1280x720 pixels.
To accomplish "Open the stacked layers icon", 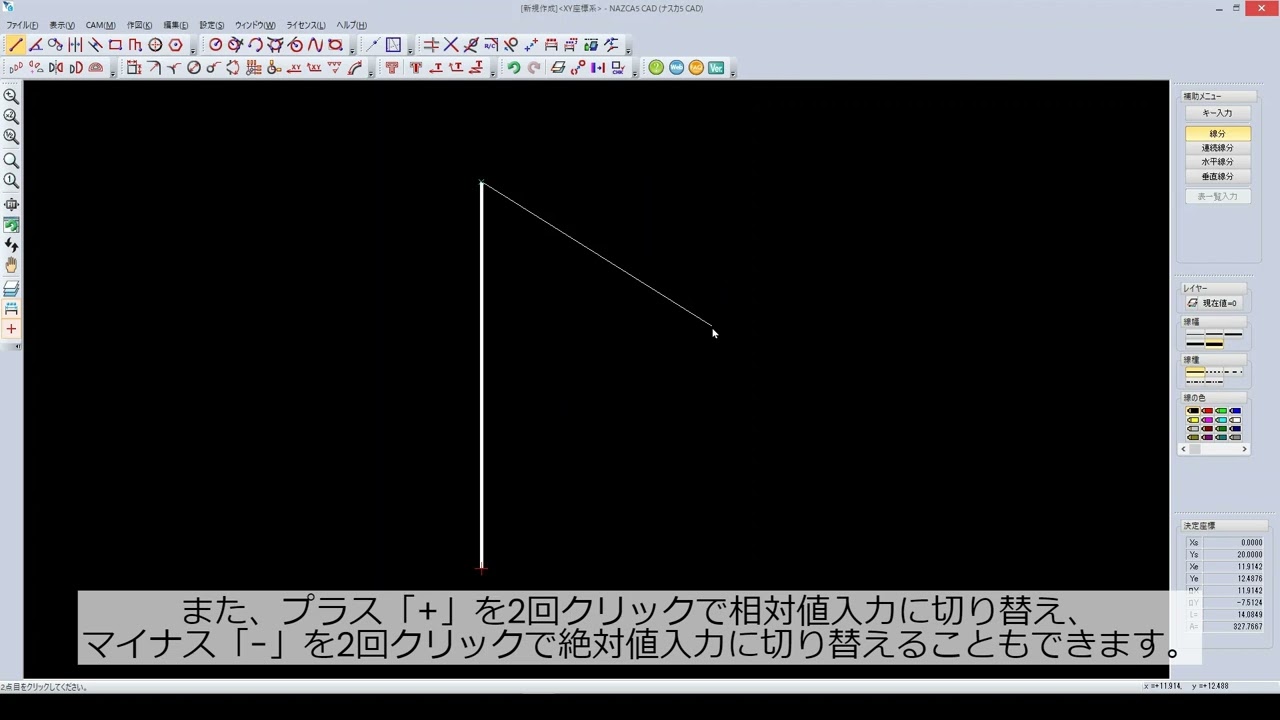I will tap(11, 288).
